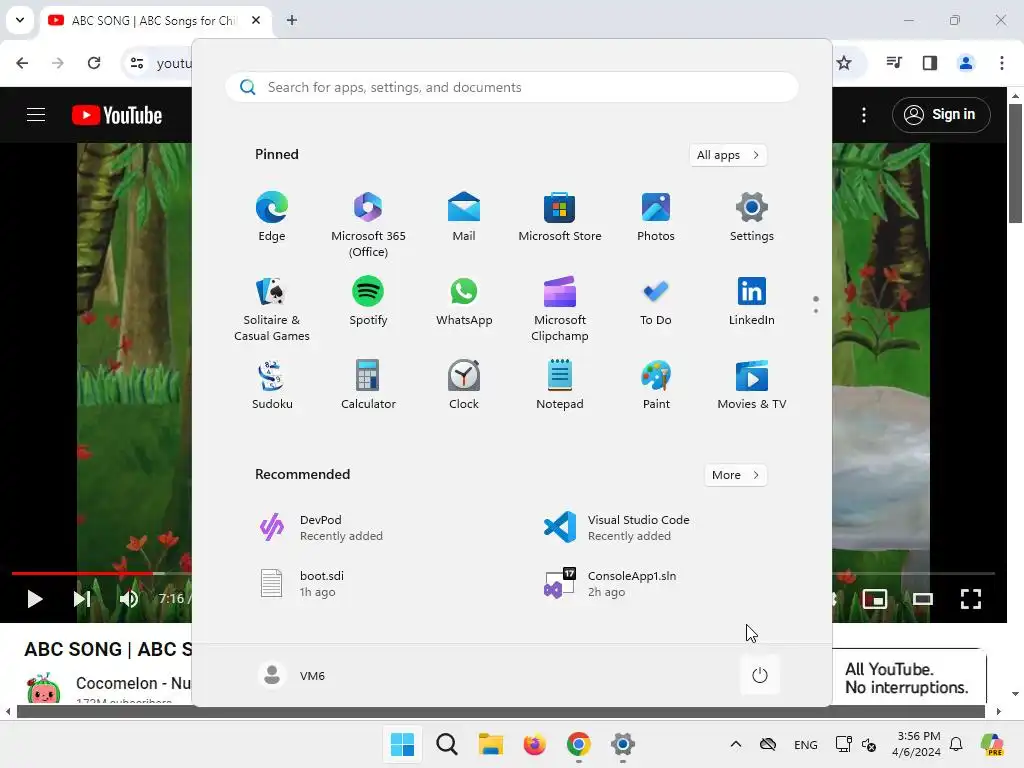The height and width of the screenshot is (768, 1024).
Task: Launch Microsoft Clipchamp
Action: point(560,309)
